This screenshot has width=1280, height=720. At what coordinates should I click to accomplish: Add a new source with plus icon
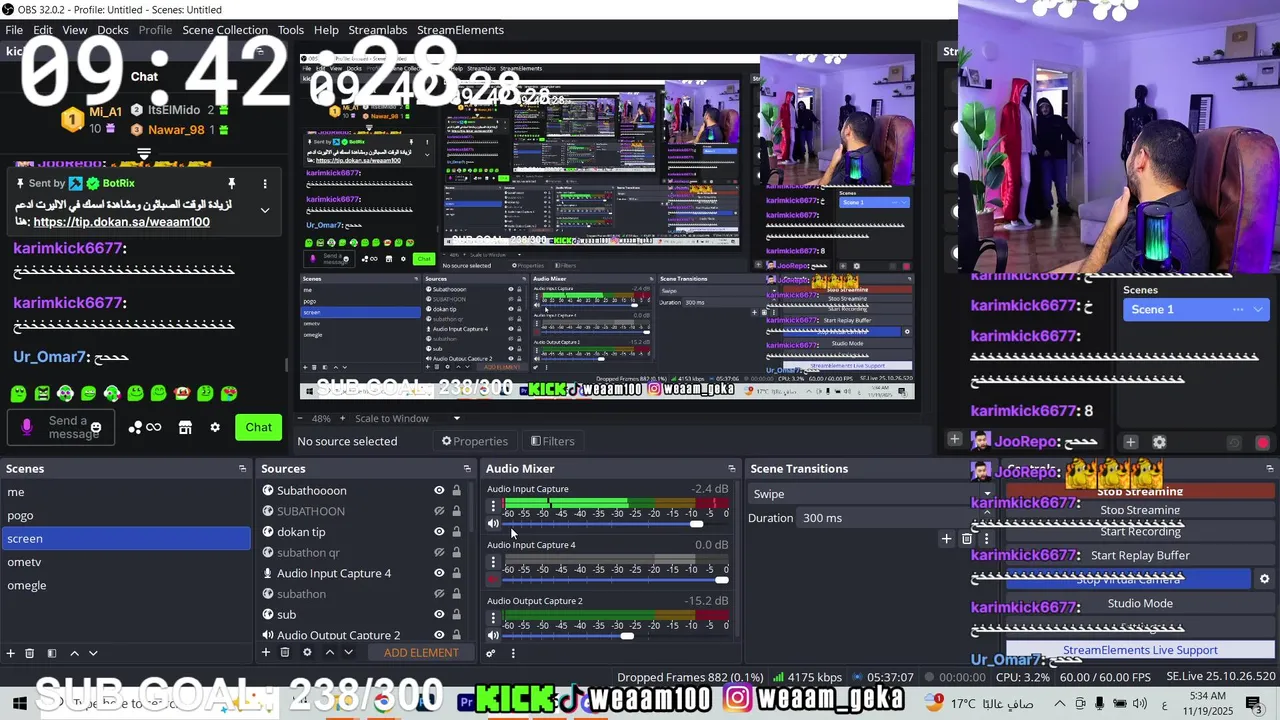(266, 653)
